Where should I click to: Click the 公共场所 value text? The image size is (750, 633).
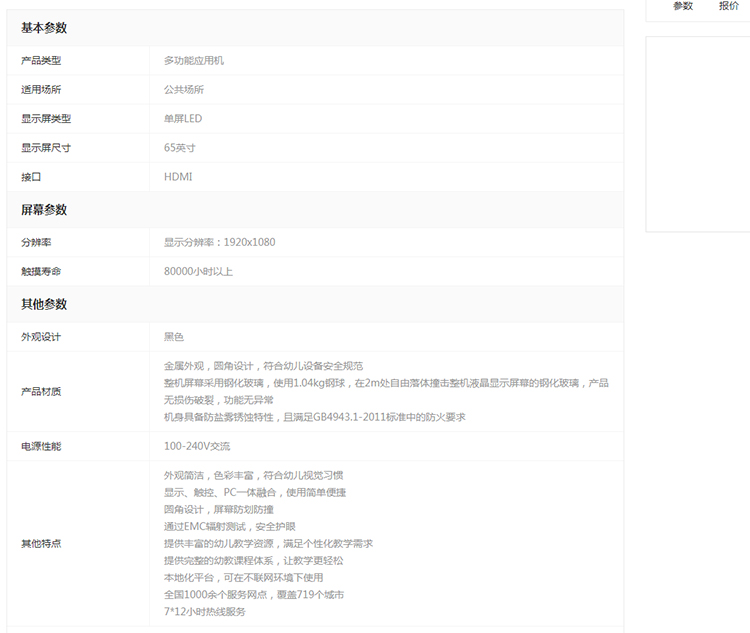click(x=184, y=90)
